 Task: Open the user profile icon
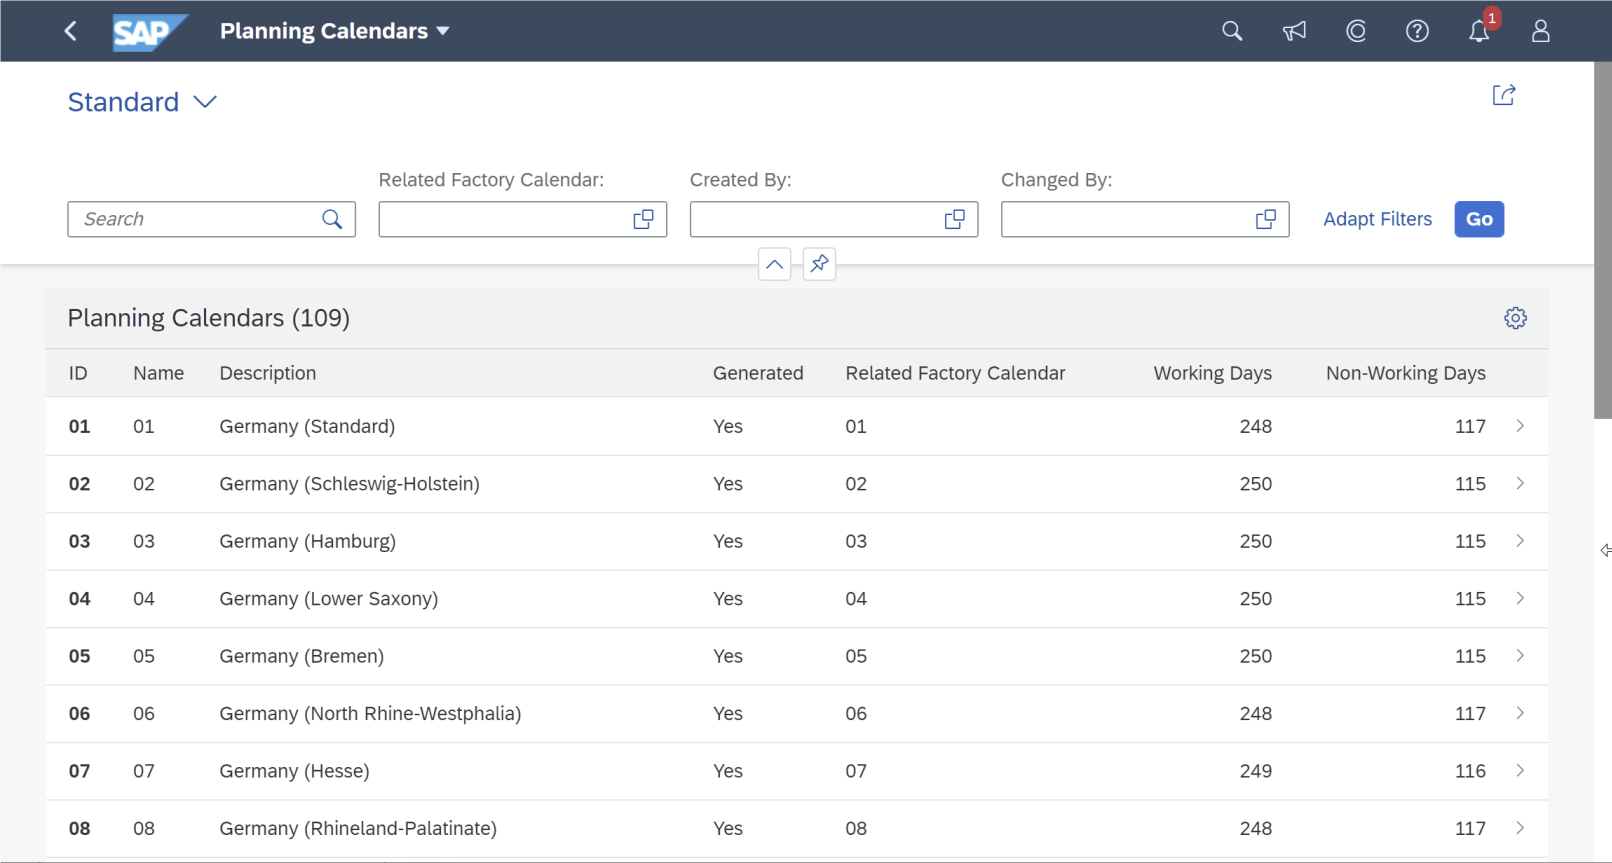pyautogui.click(x=1540, y=31)
